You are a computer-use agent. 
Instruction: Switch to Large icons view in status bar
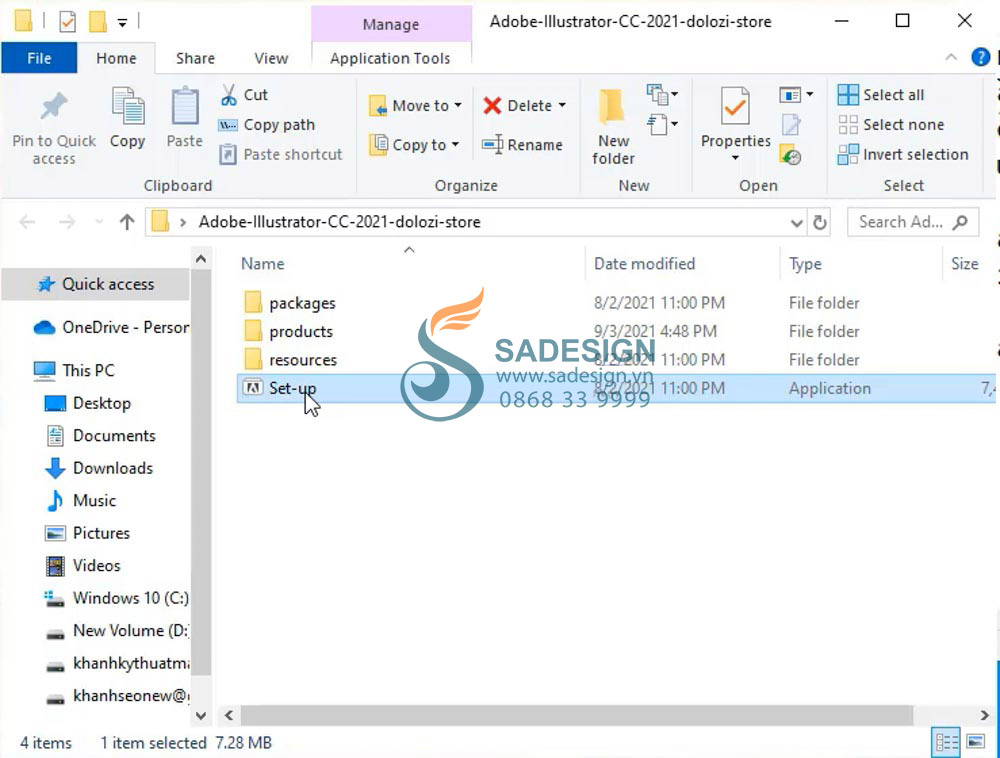[x=976, y=742]
